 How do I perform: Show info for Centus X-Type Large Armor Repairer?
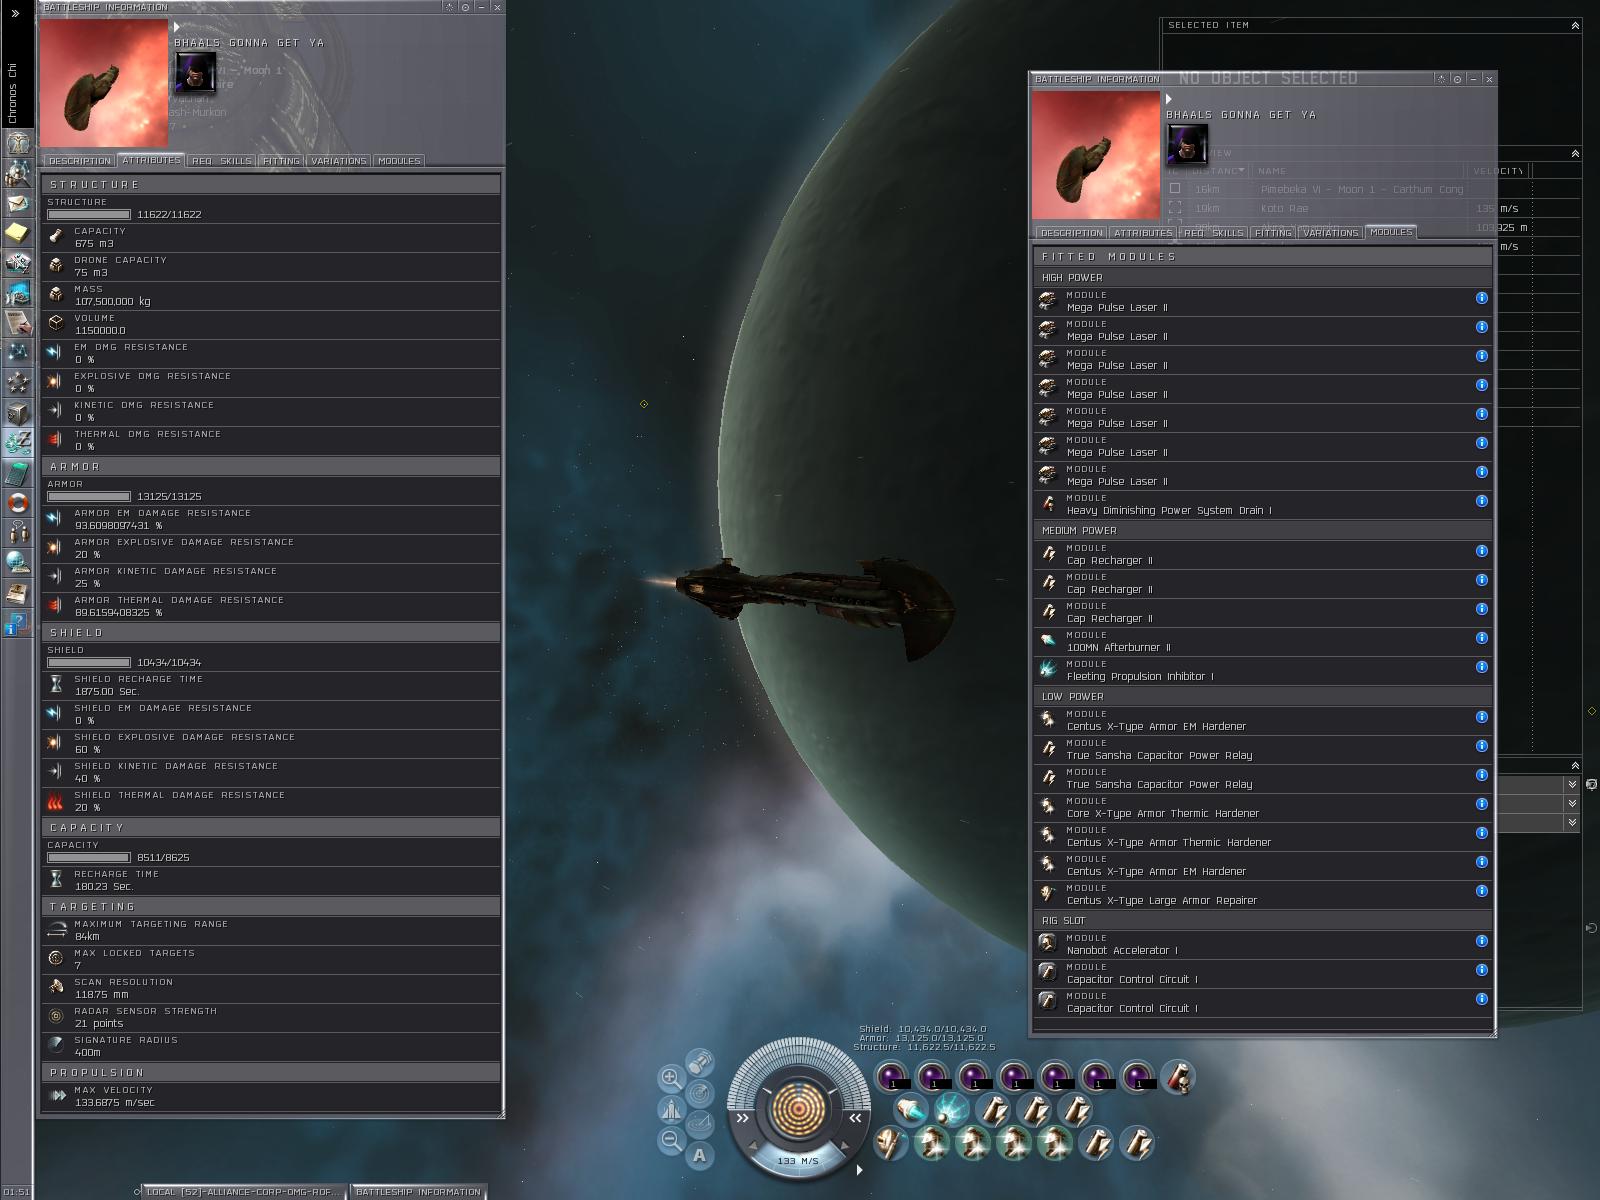click(1481, 891)
